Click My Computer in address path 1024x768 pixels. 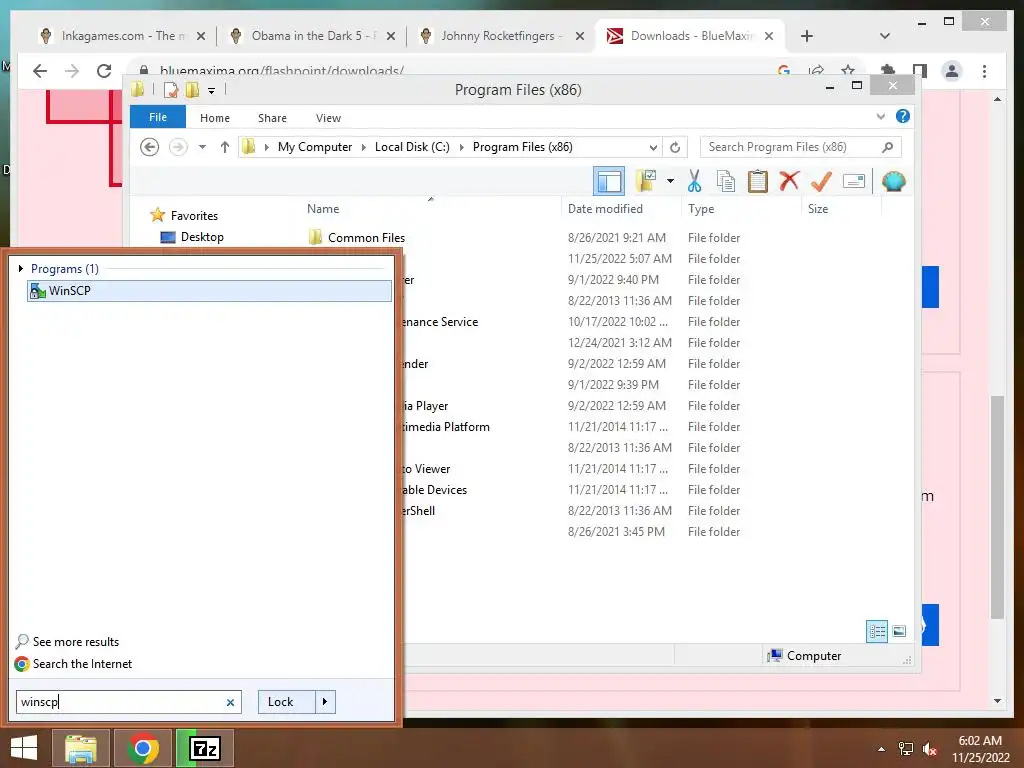[315, 147]
